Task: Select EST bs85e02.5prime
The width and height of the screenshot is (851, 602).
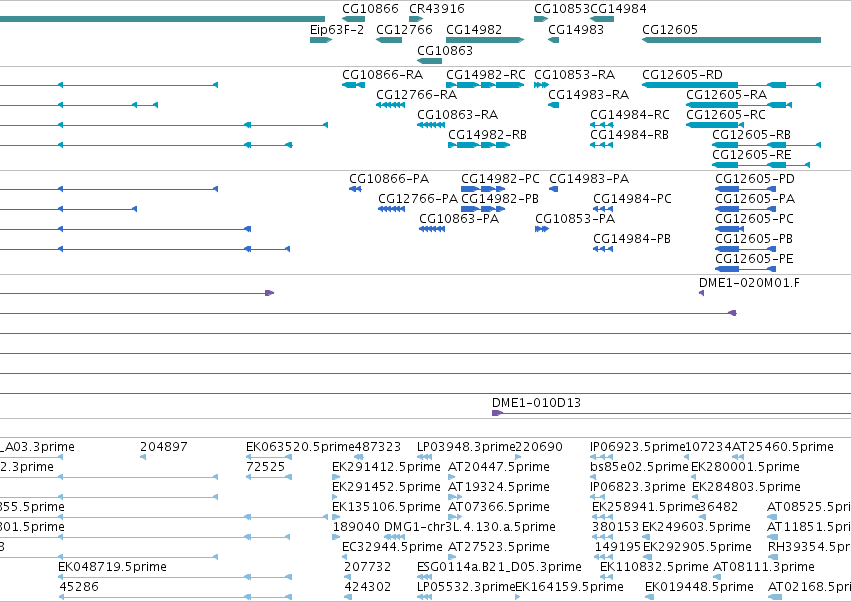Action: (639, 467)
